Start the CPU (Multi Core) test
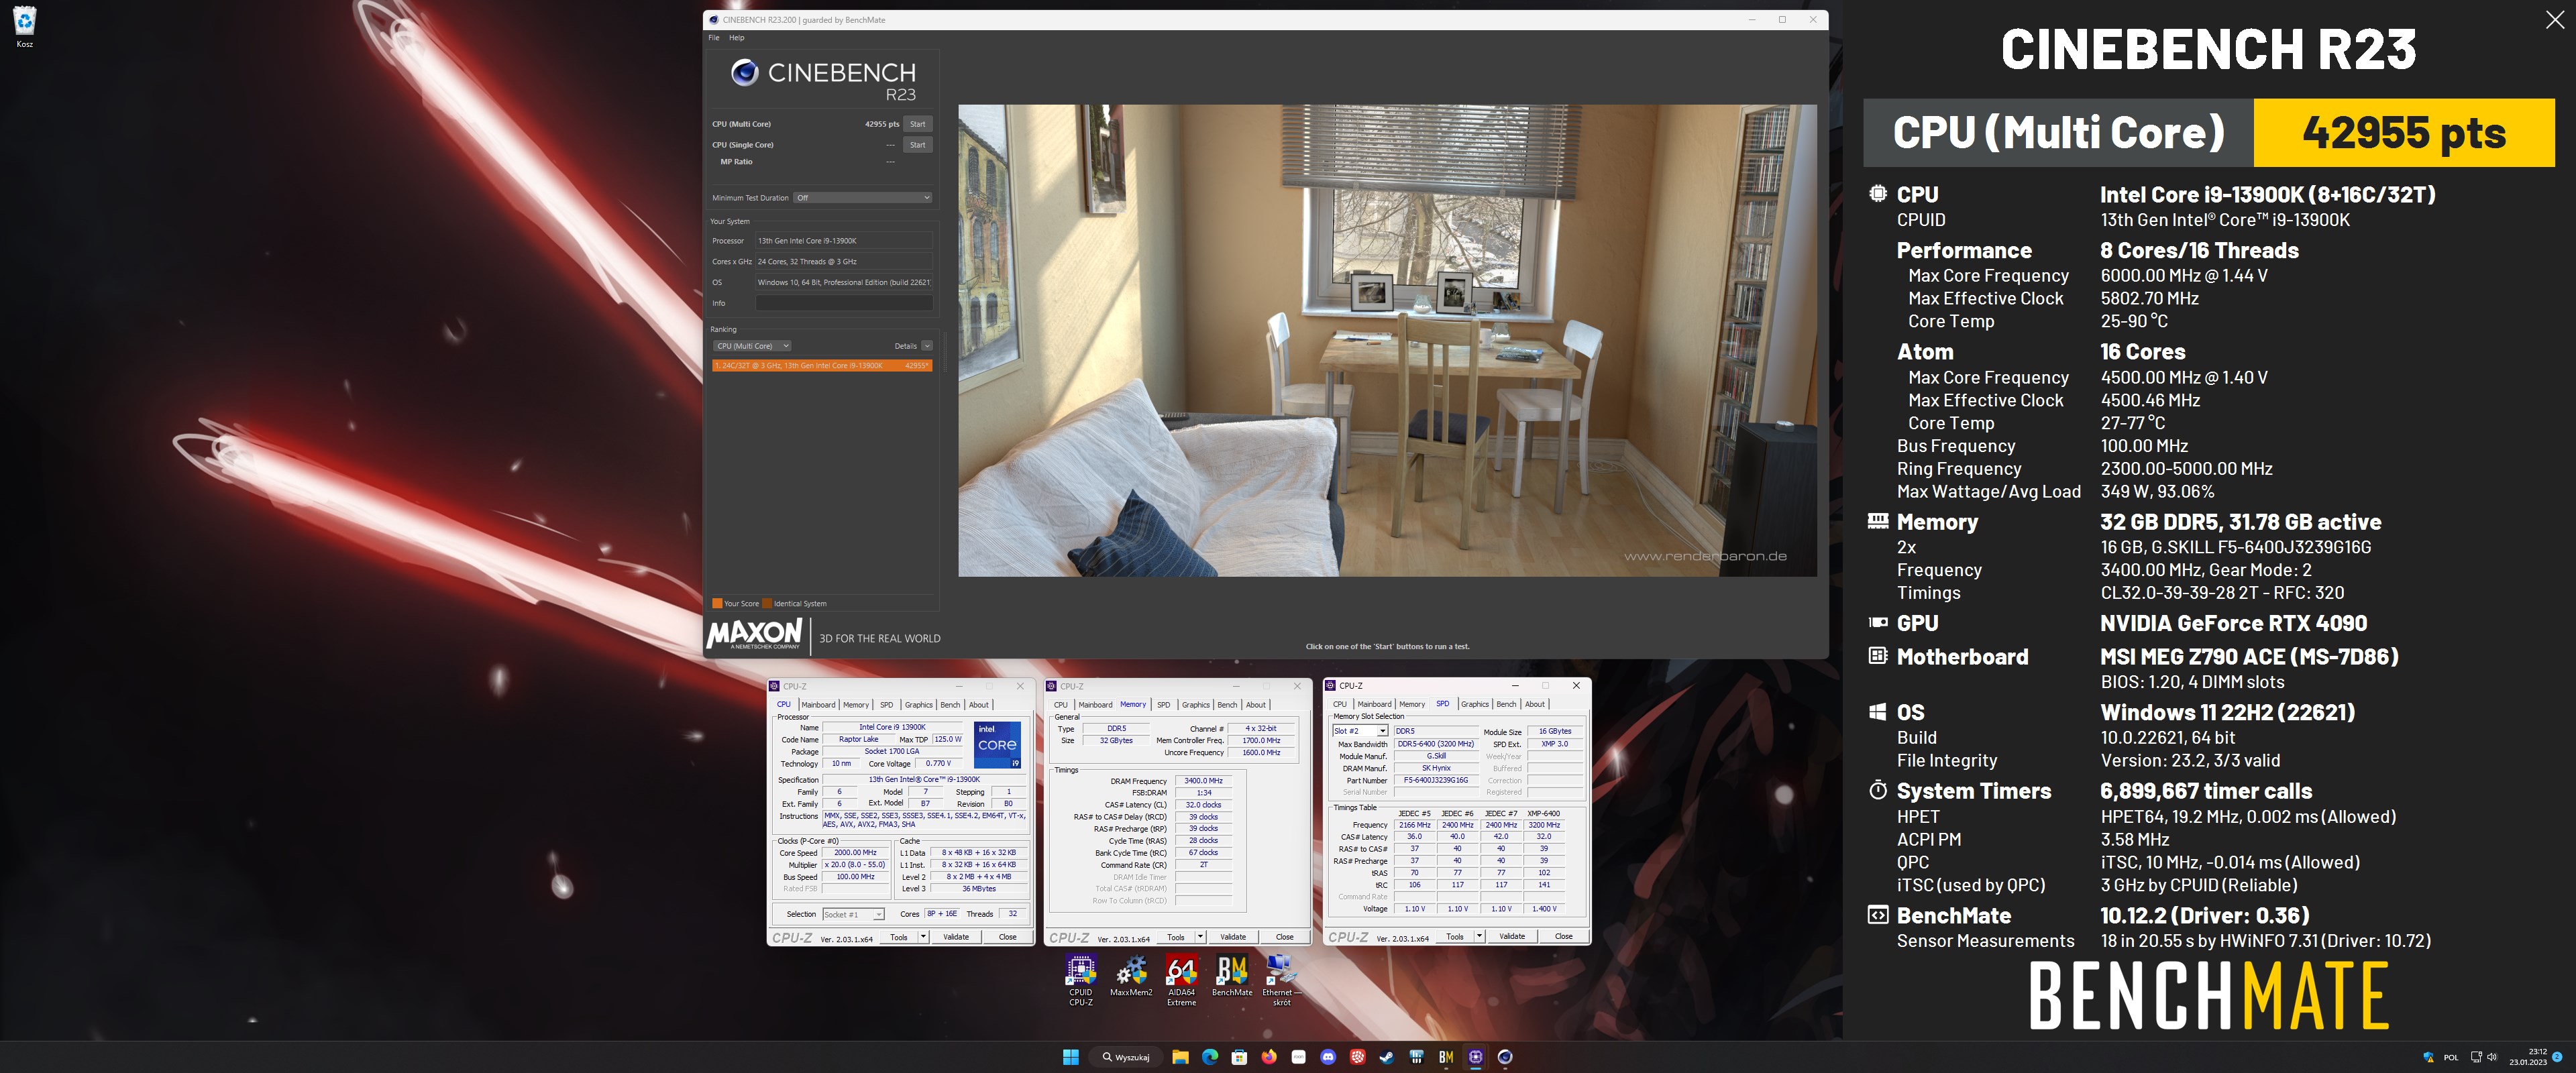This screenshot has height=1073, width=2576. (918, 124)
